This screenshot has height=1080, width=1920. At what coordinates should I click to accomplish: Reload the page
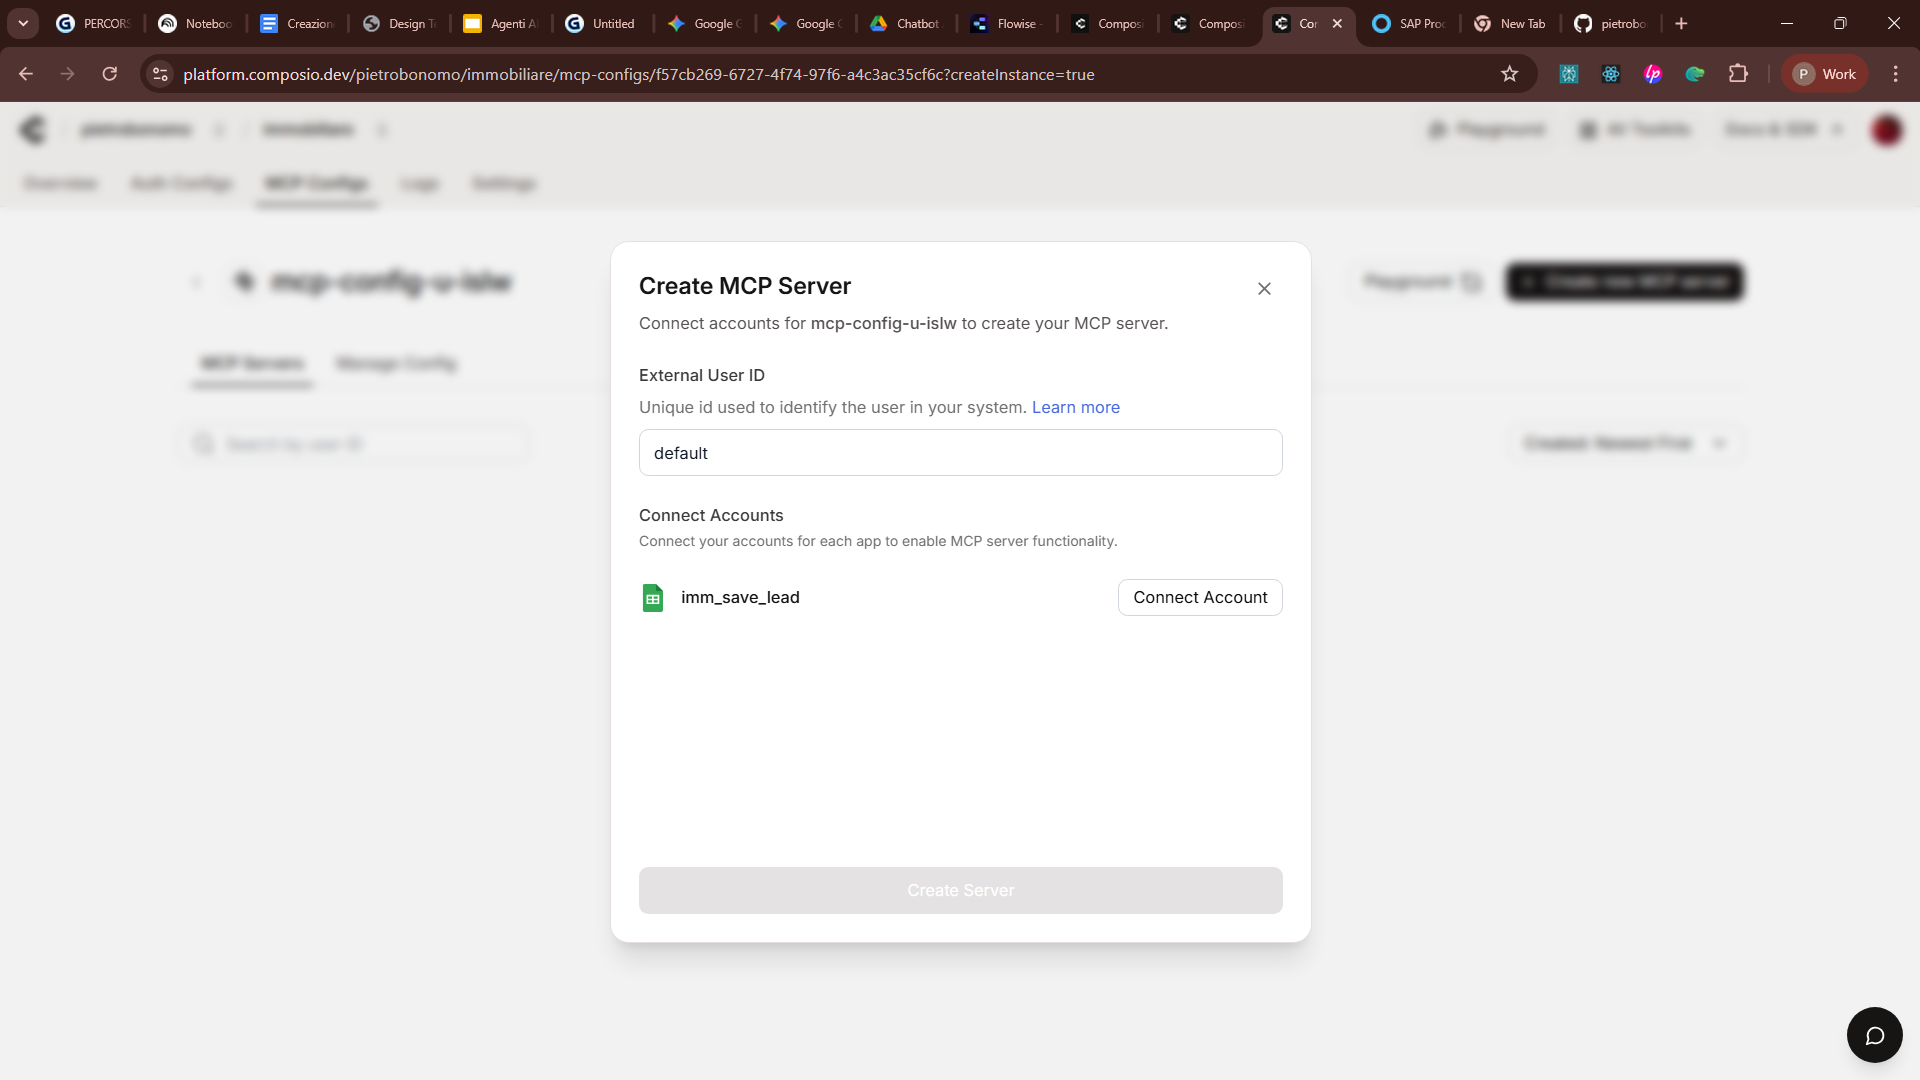point(110,74)
